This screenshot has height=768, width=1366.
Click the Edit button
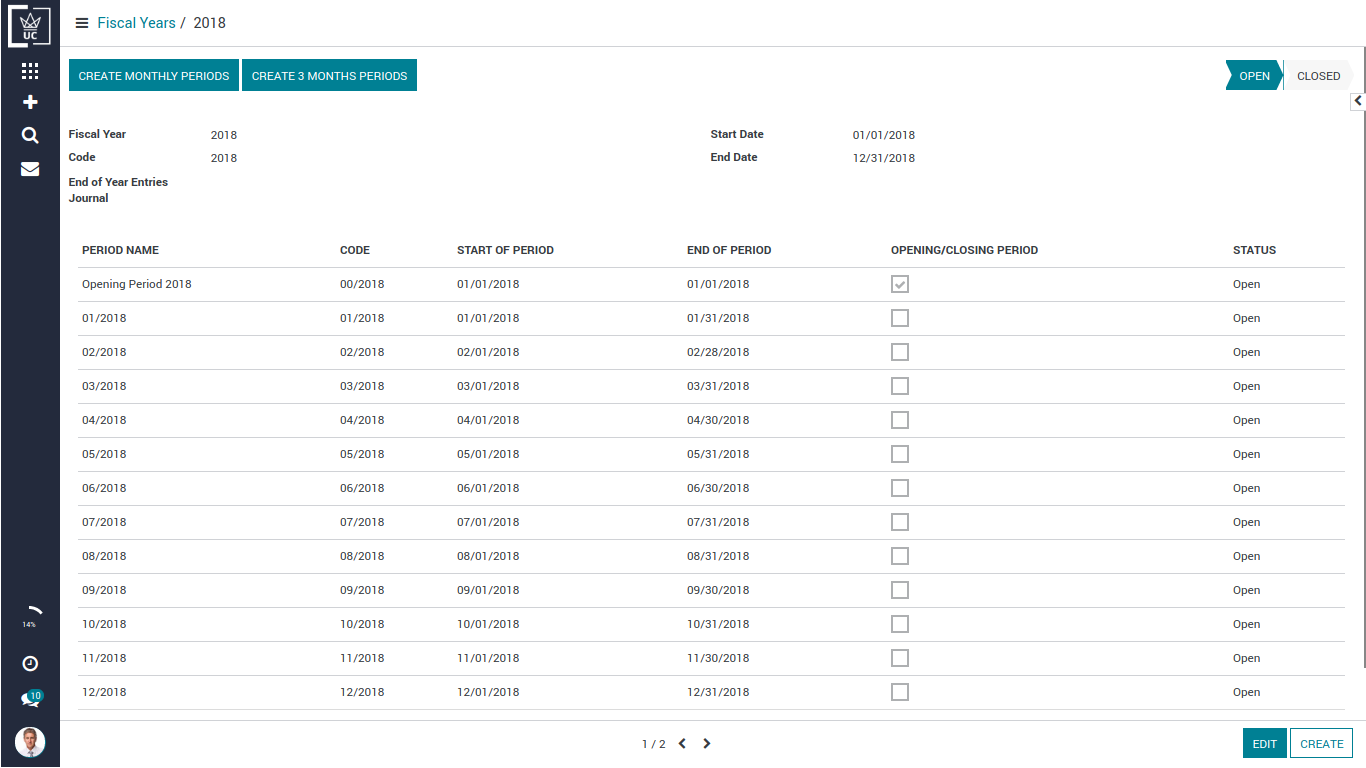1264,744
